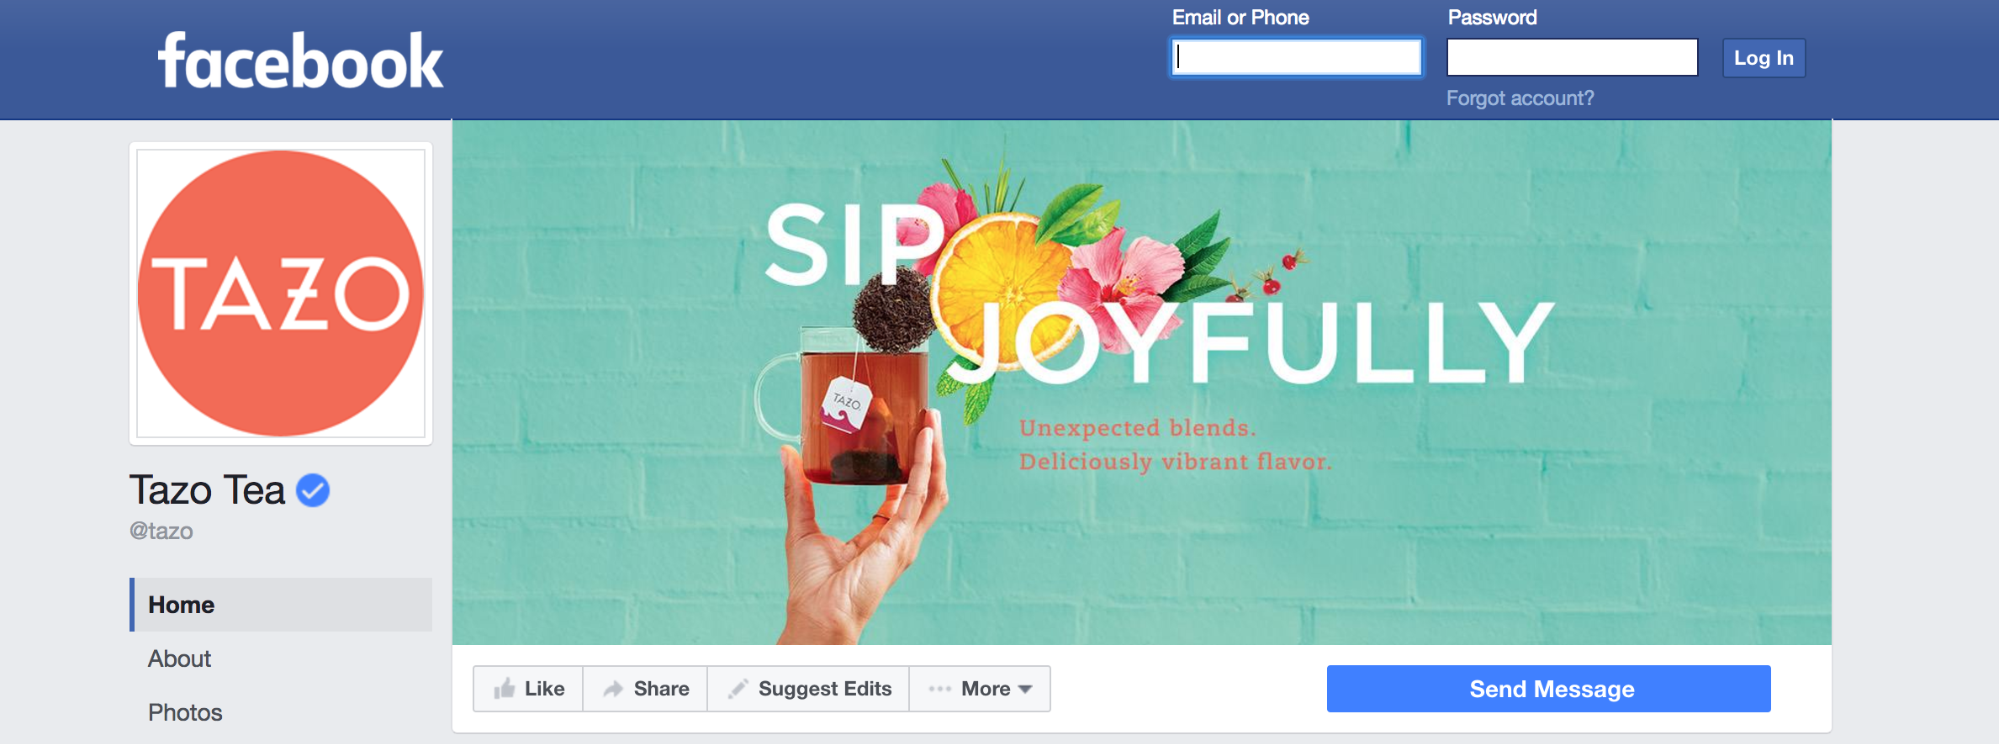Viewport: 1999px width, 745px height.
Task: Open the Sip Joyfully cover photo
Action: [1141, 382]
